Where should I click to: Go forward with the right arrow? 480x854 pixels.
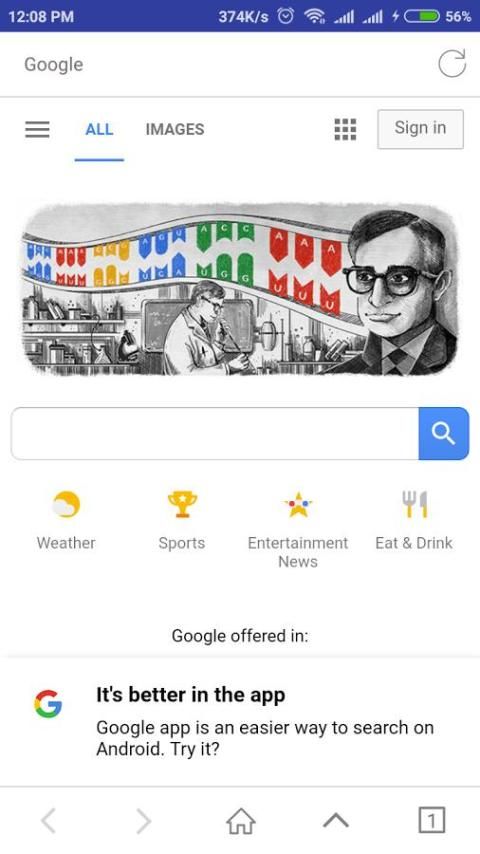click(144, 820)
